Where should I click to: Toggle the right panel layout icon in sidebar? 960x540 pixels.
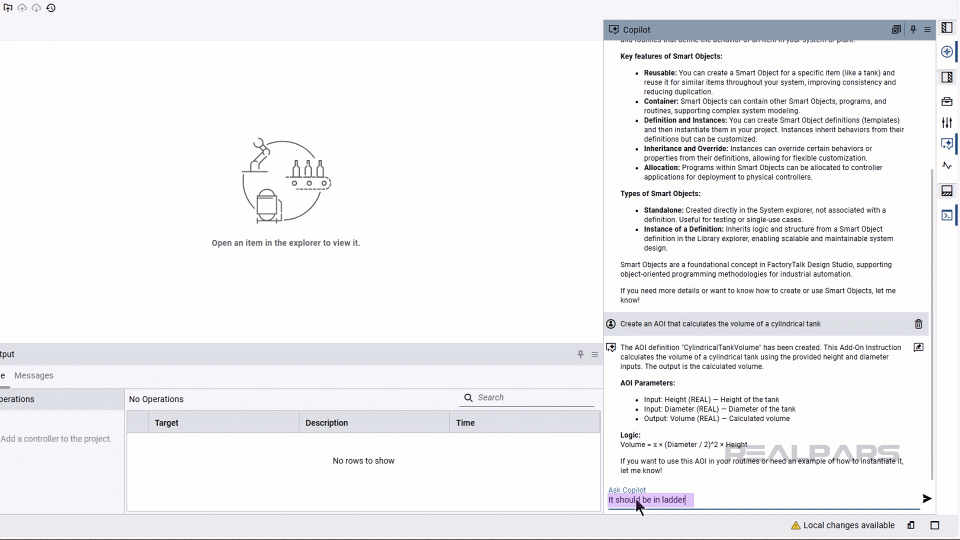947,77
